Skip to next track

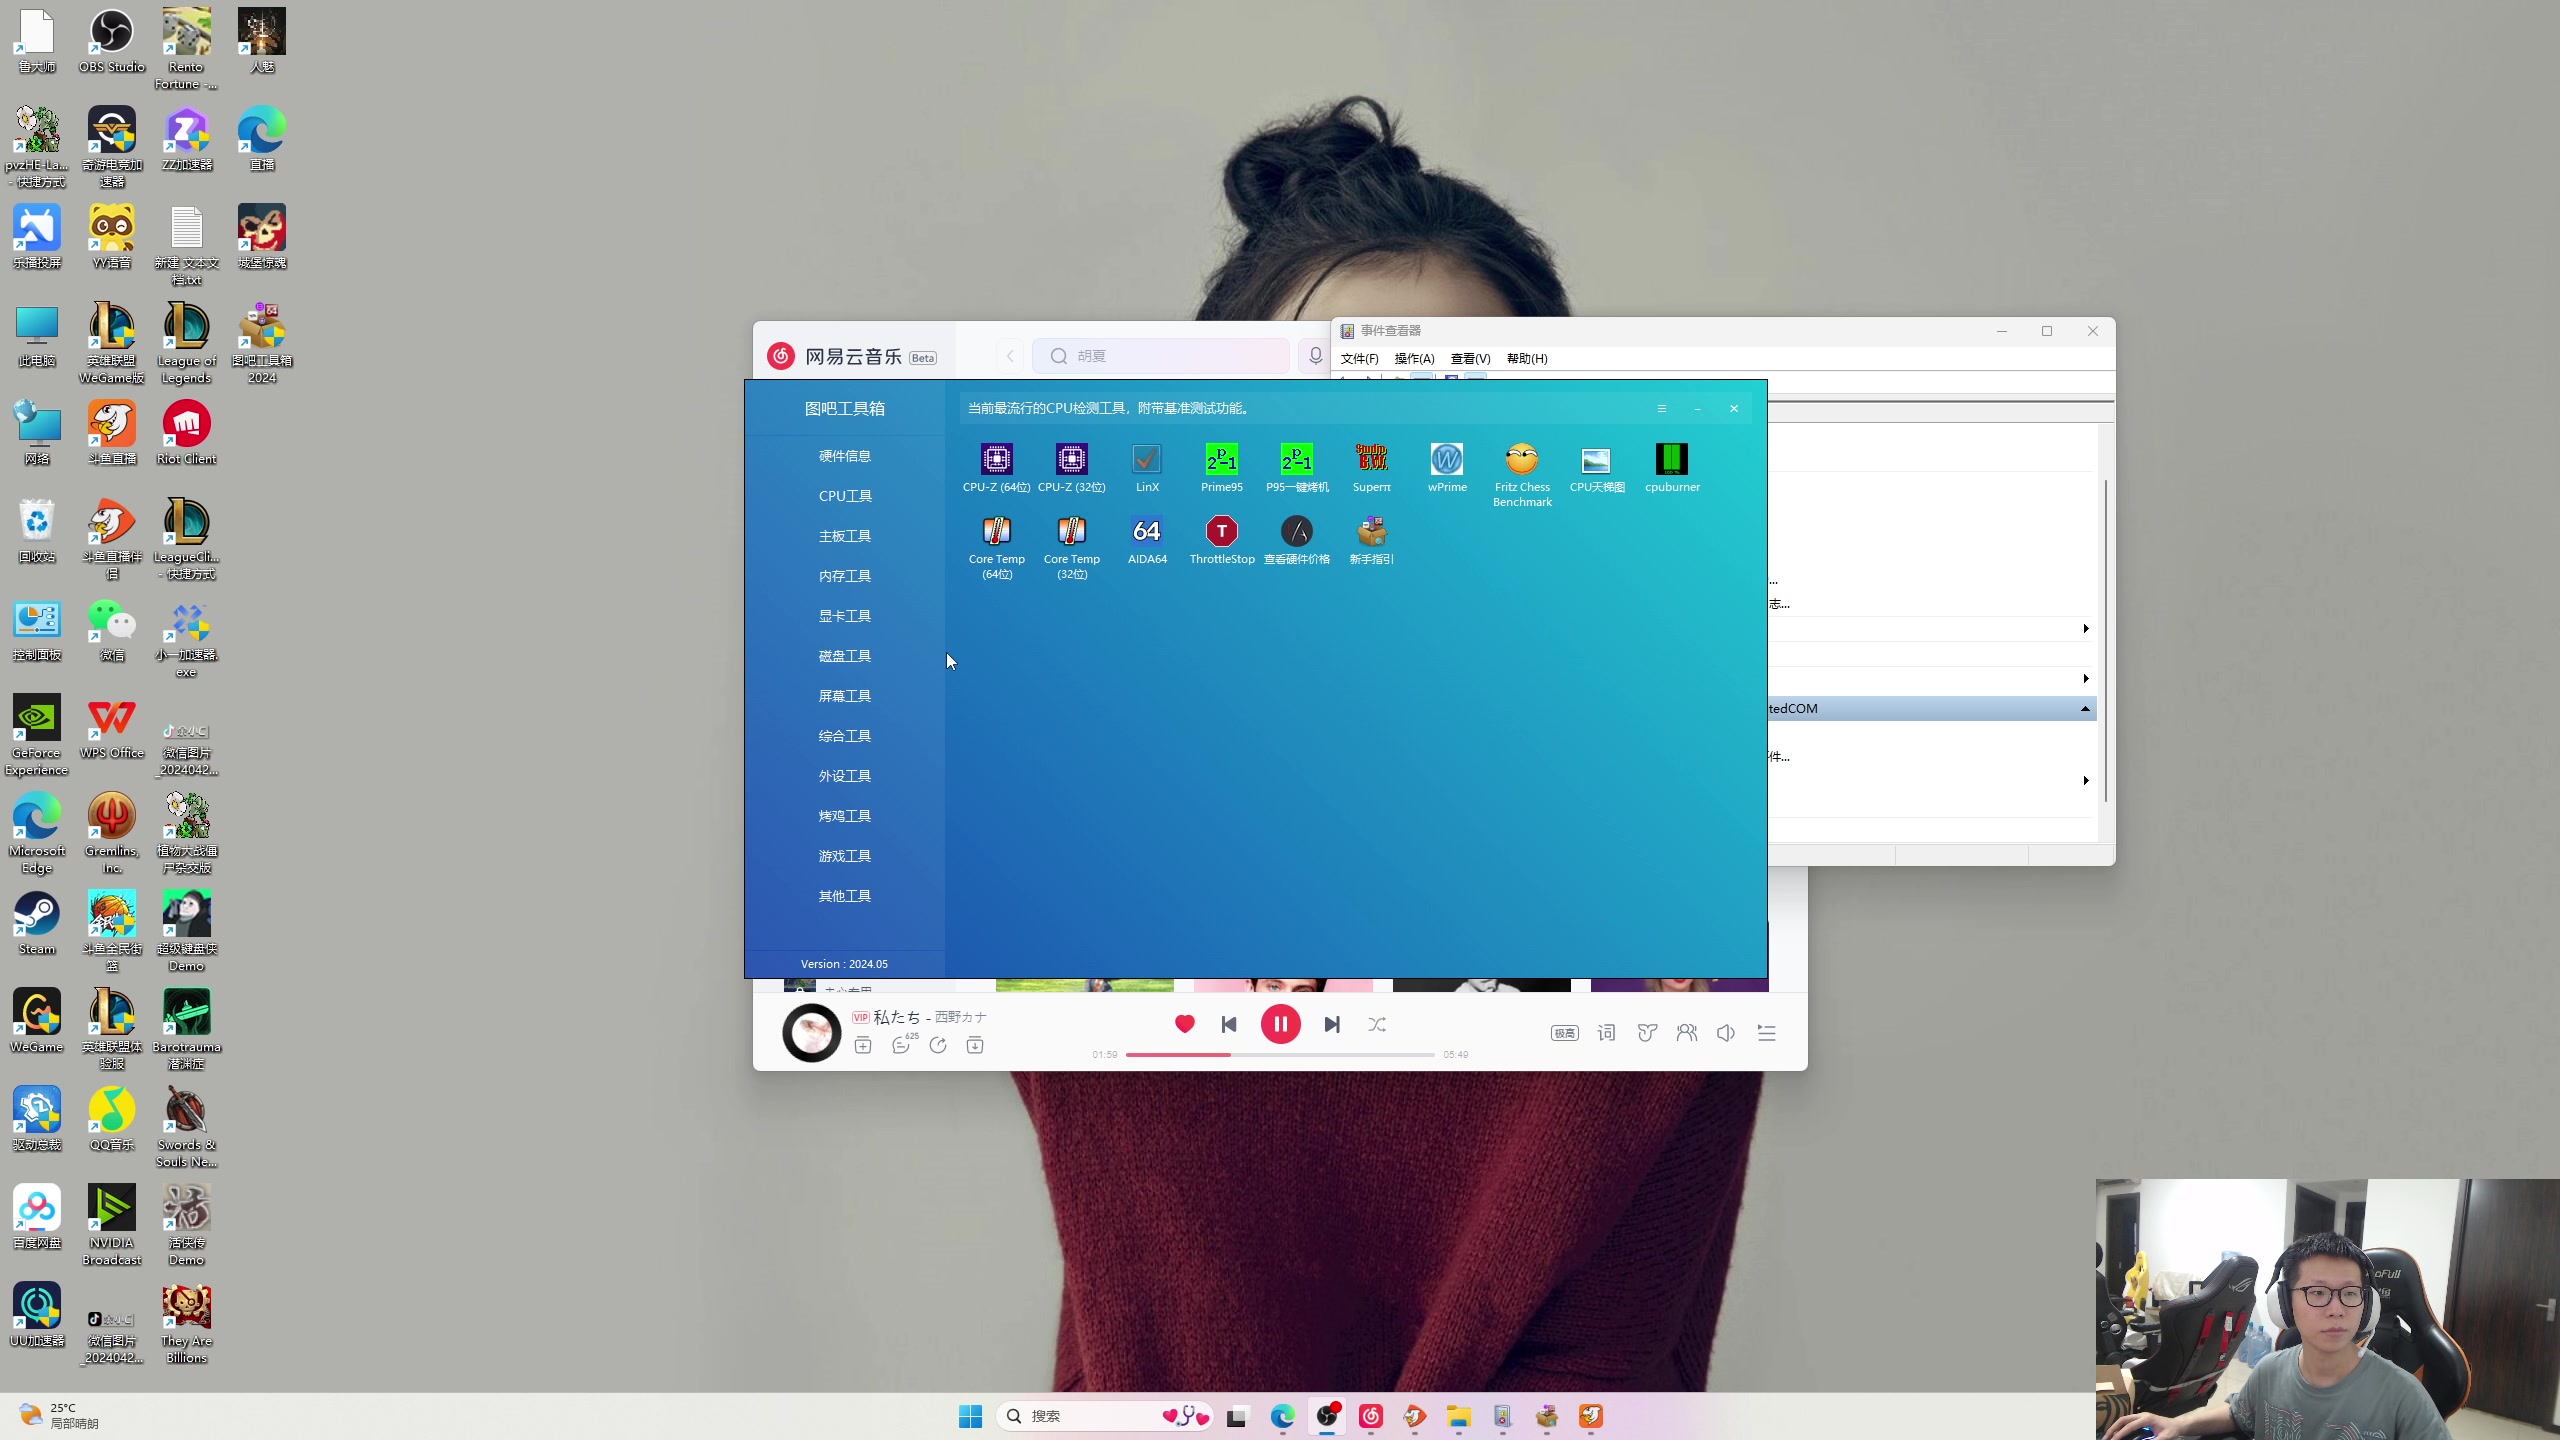[1332, 1024]
